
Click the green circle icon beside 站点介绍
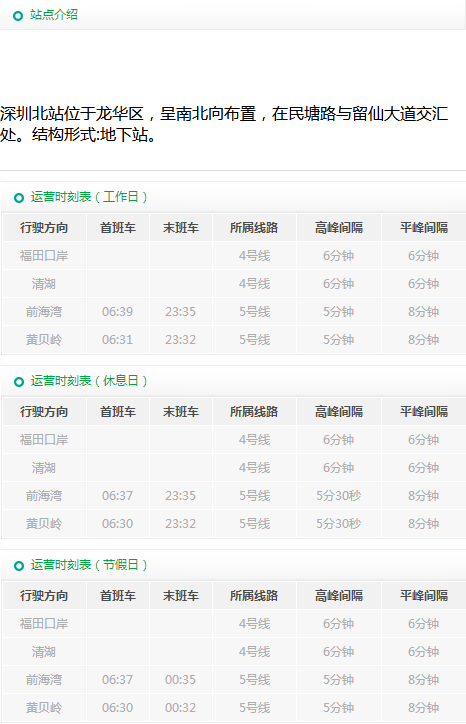coord(18,16)
